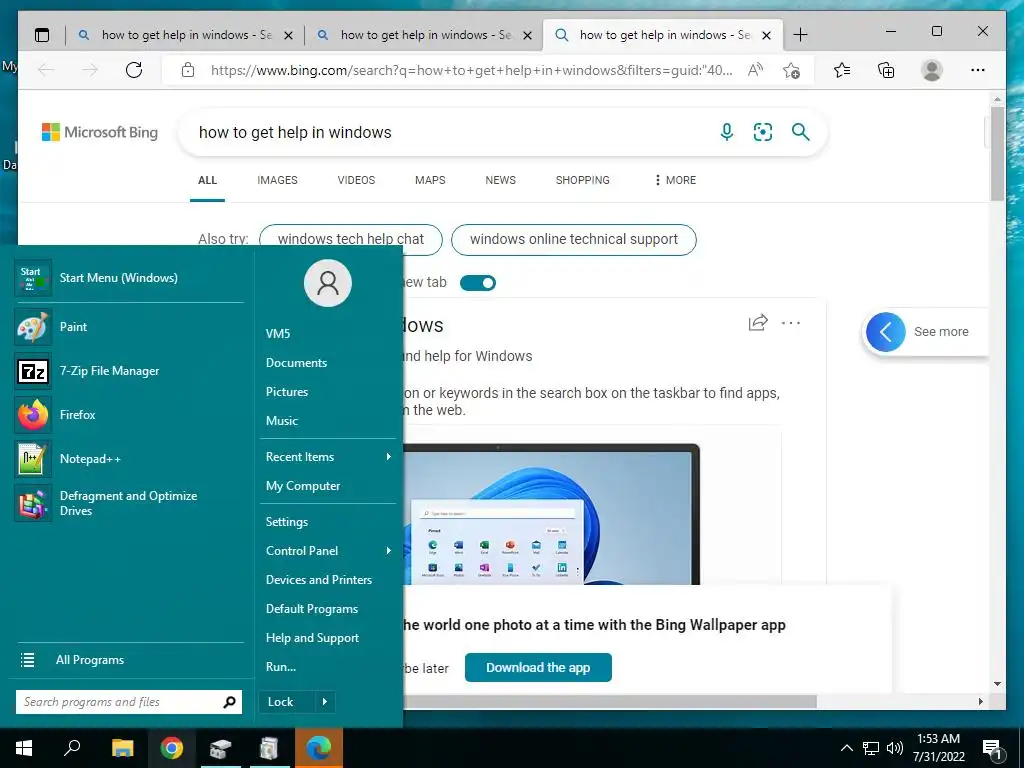
Task: Click the scroll right arrow on horizontal scrollbar
Action: [x=980, y=701]
